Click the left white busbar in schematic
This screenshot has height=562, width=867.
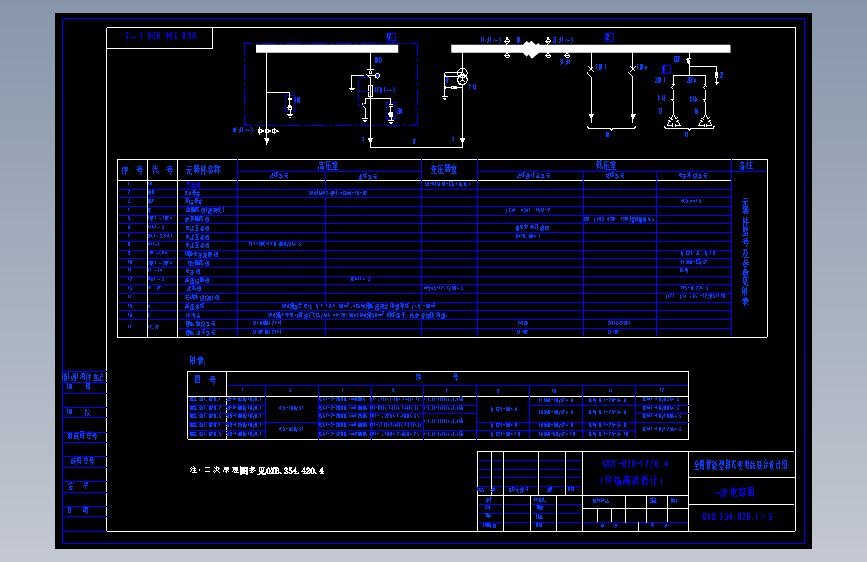tap(327, 49)
